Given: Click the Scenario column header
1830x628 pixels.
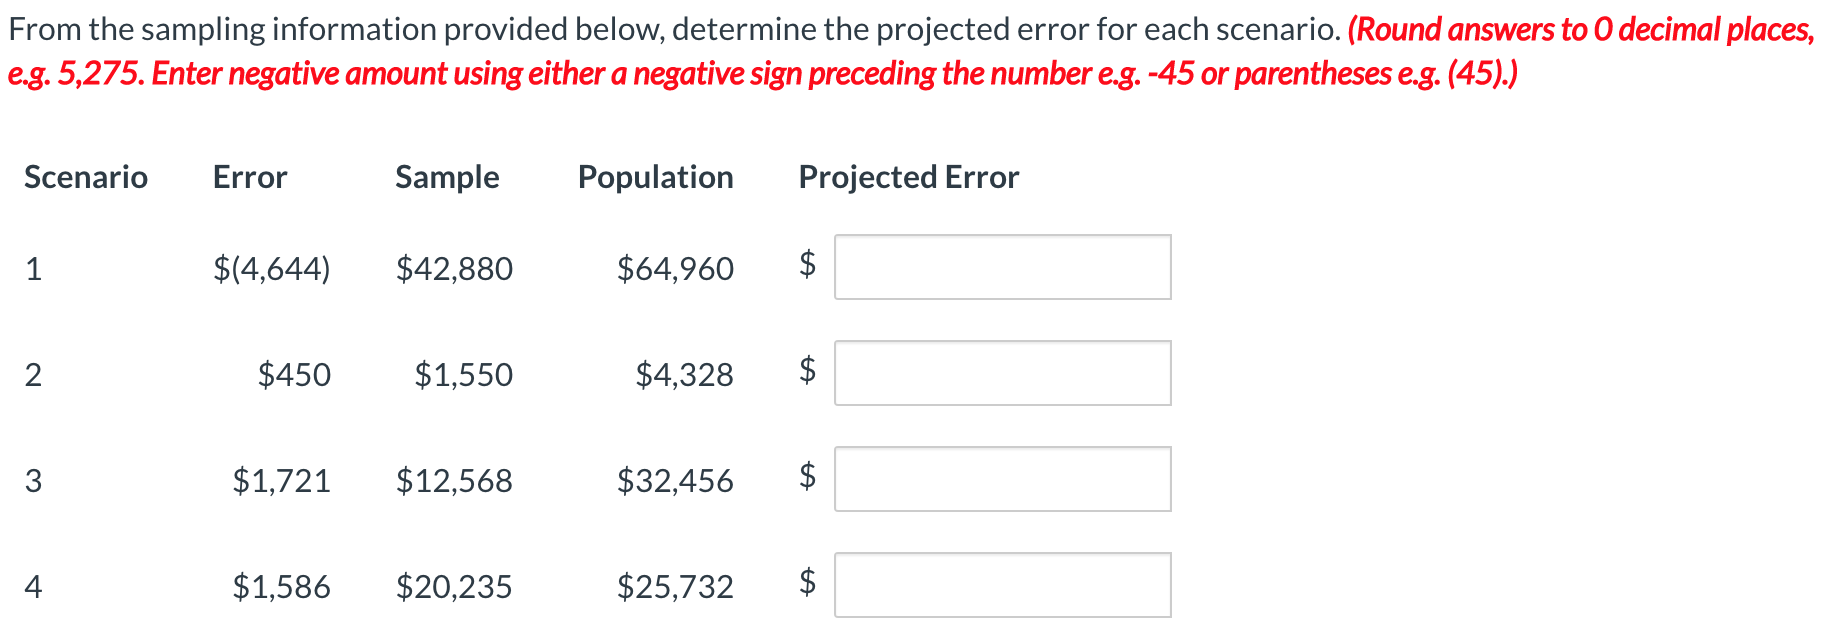Looking at the screenshot, I should tap(86, 177).
